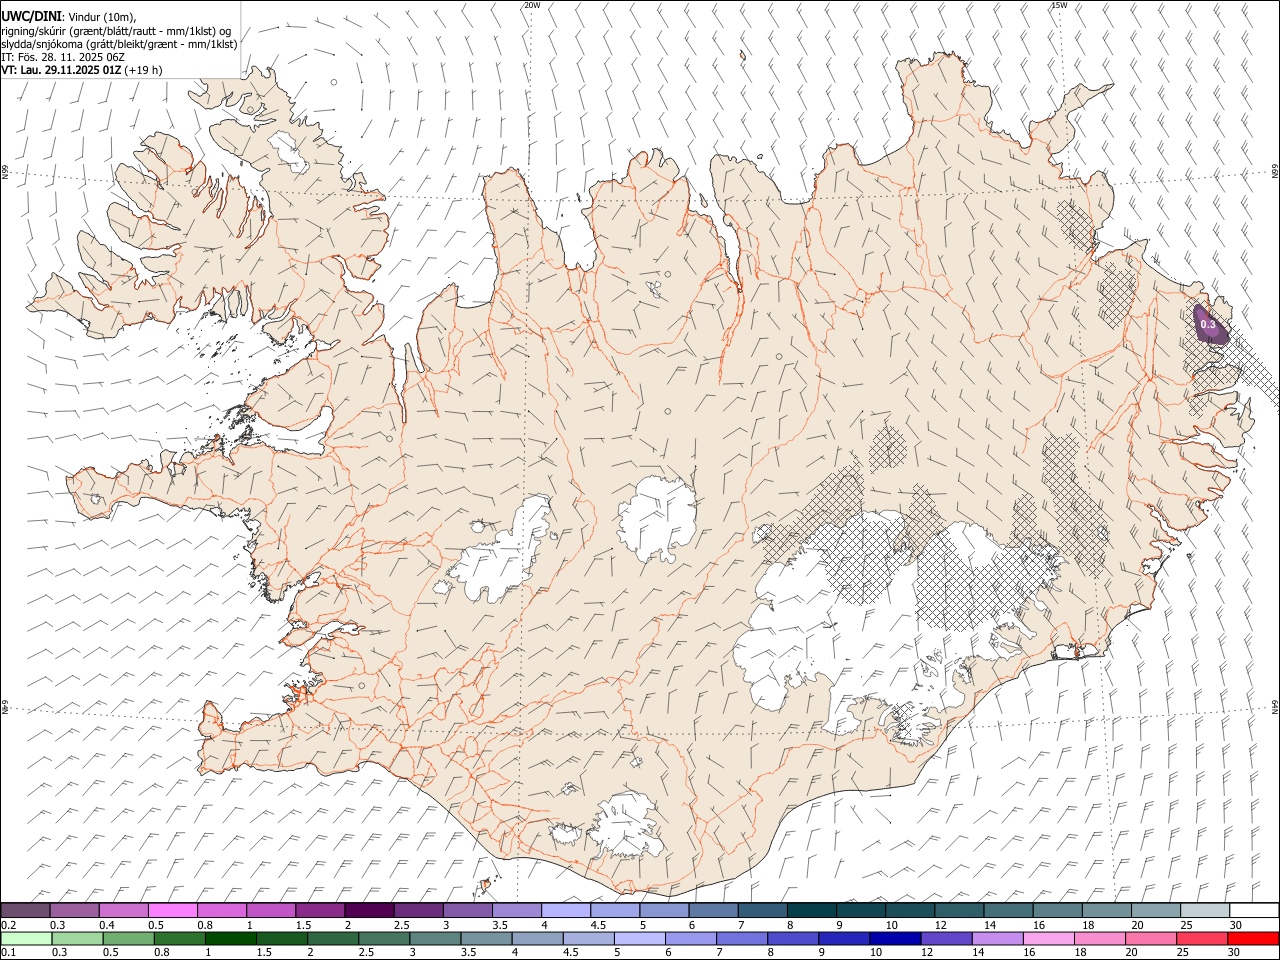Click the 'slydda/snjókoma' legend description line

119,44
